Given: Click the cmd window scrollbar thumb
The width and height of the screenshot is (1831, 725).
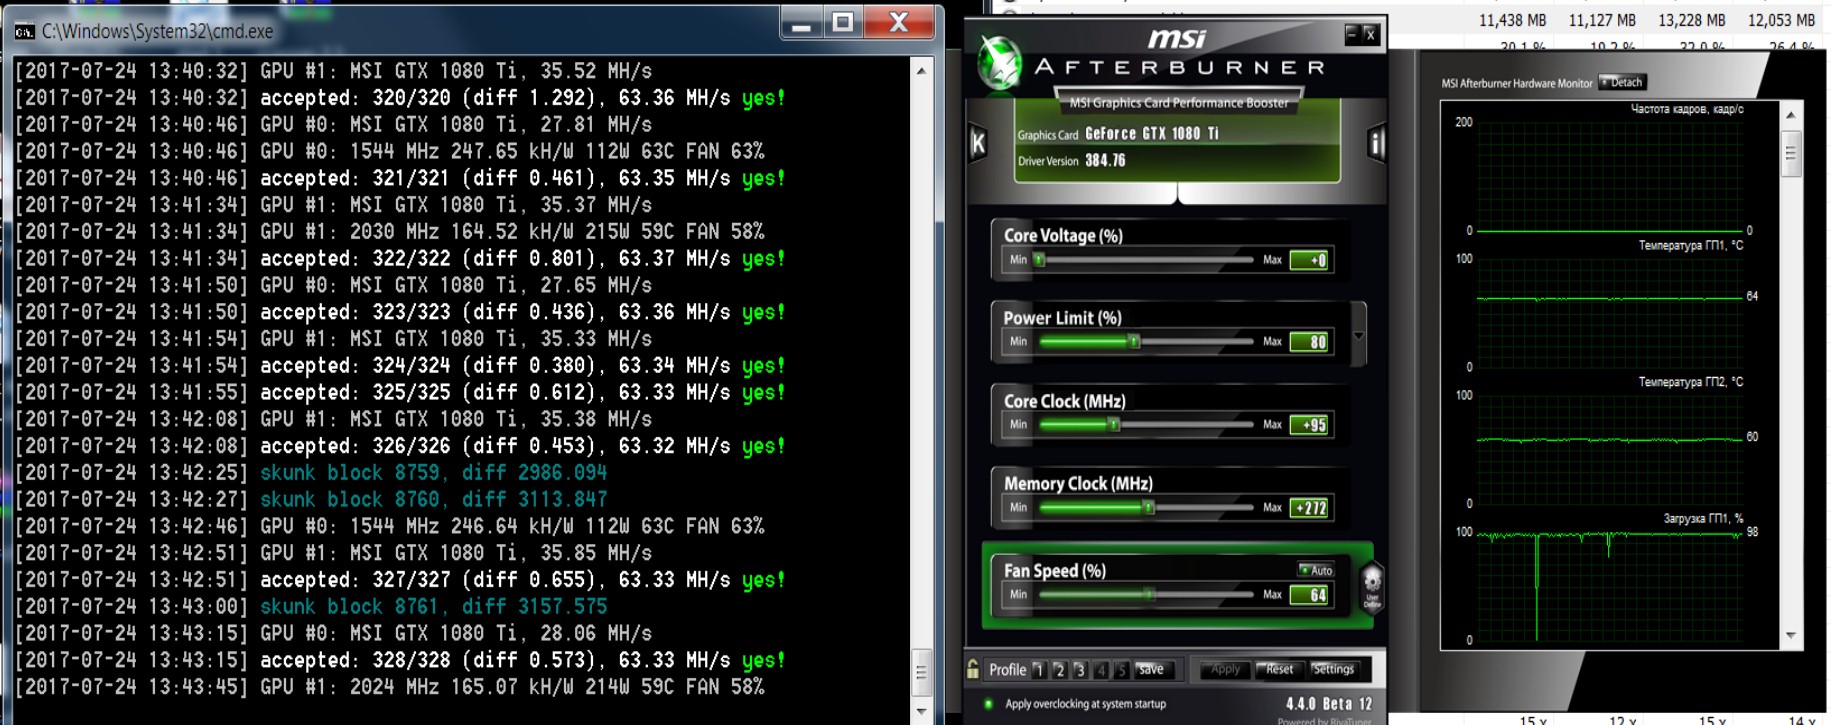Looking at the screenshot, I should (x=921, y=673).
